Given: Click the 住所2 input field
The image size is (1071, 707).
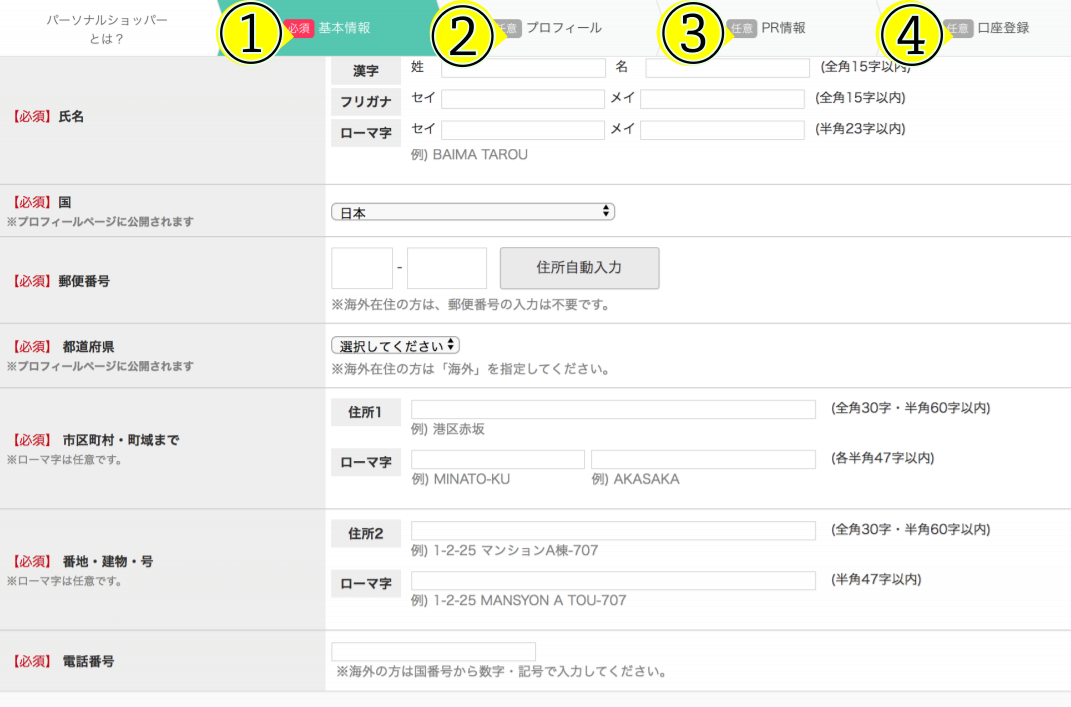Looking at the screenshot, I should click(x=613, y=531).
